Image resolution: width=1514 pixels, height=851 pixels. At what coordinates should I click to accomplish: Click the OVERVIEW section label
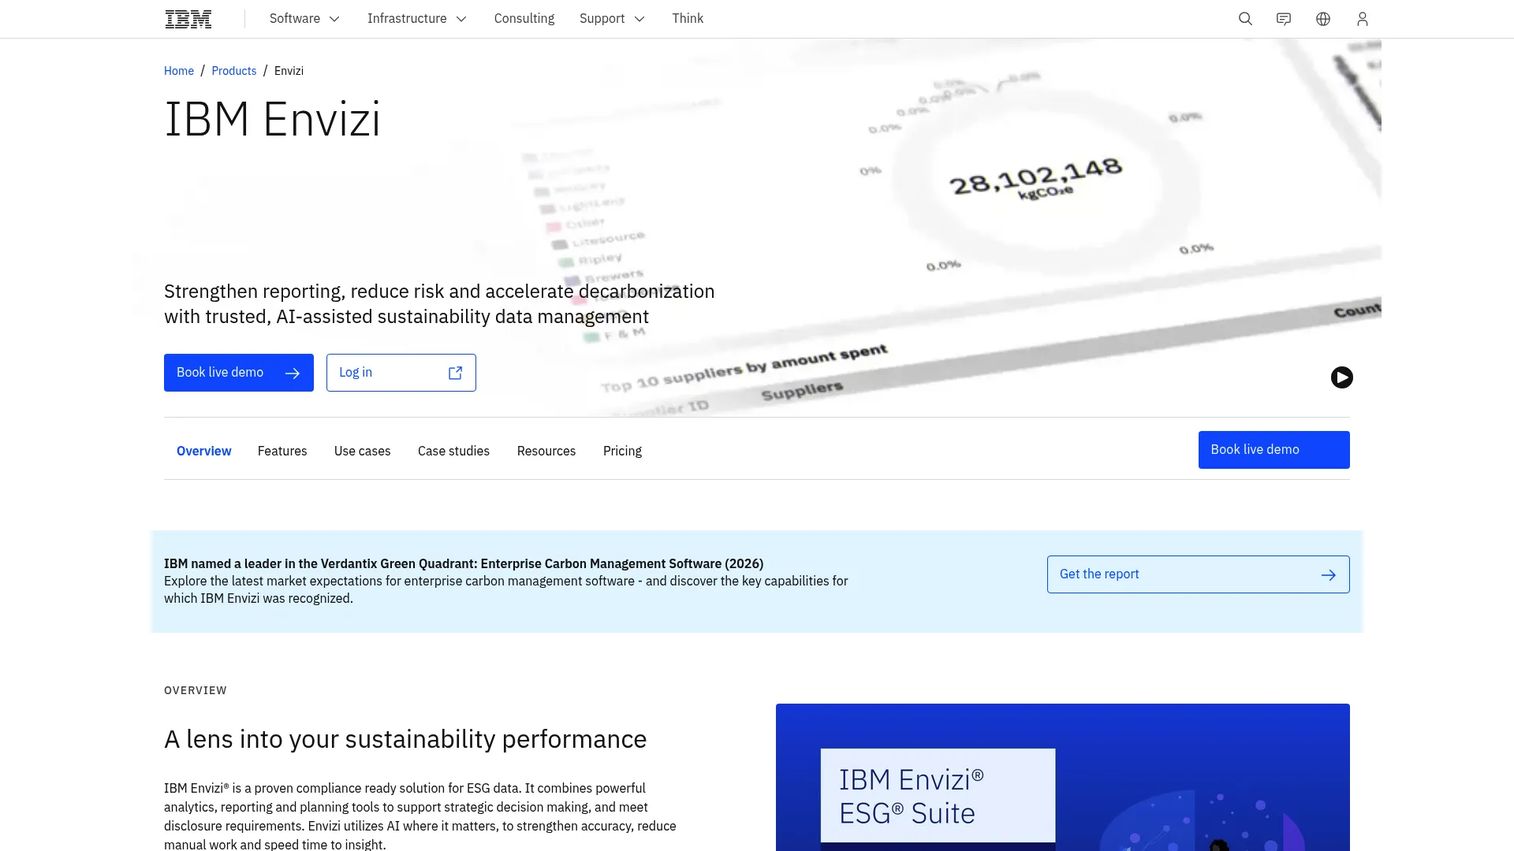[x=195, y=691]
